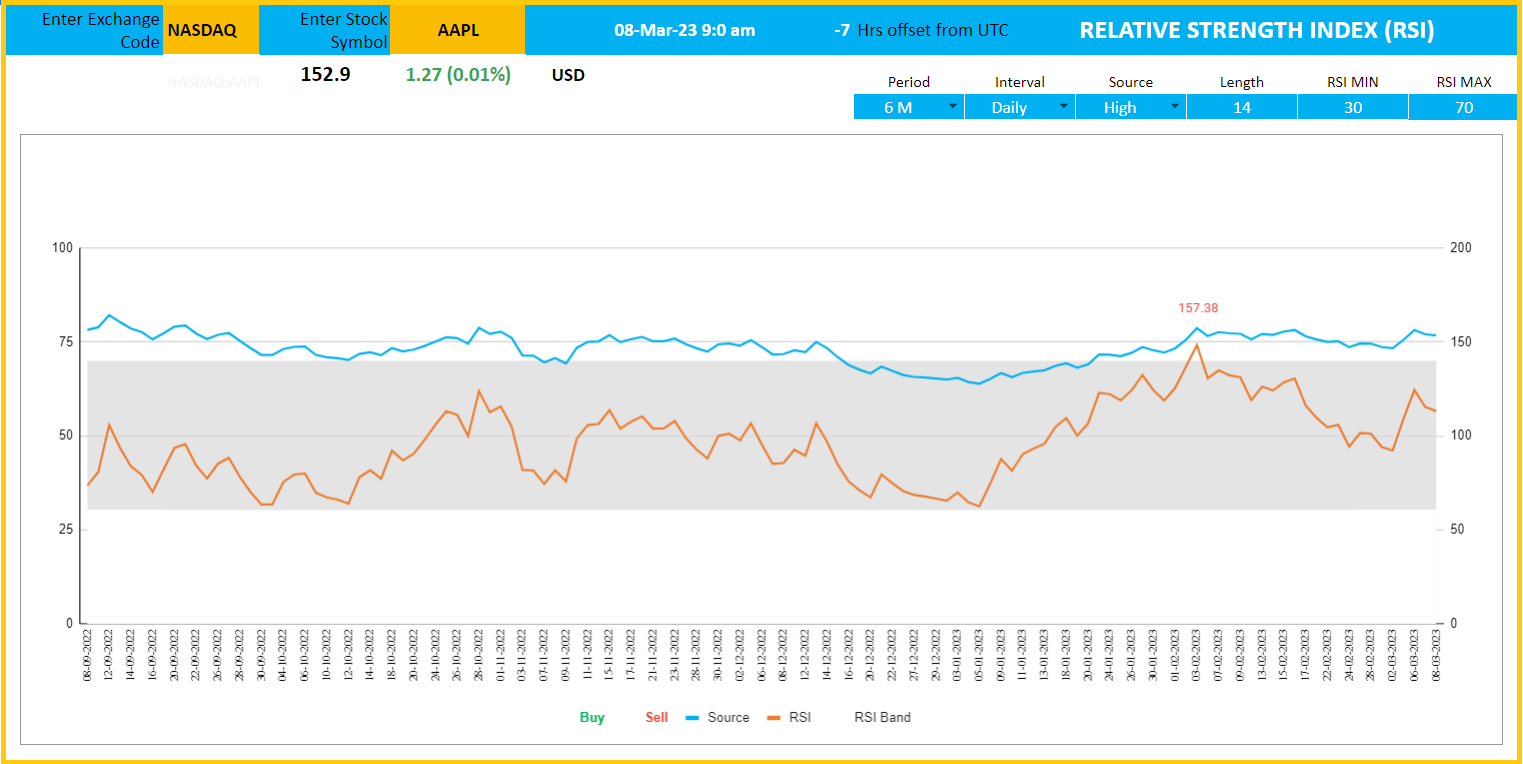Image resolution: width=1523 pixels, height=764 pixels.
Task: Select the AAPL stock symbol cell
Action: pyautogui.click(x=457, y=30)
